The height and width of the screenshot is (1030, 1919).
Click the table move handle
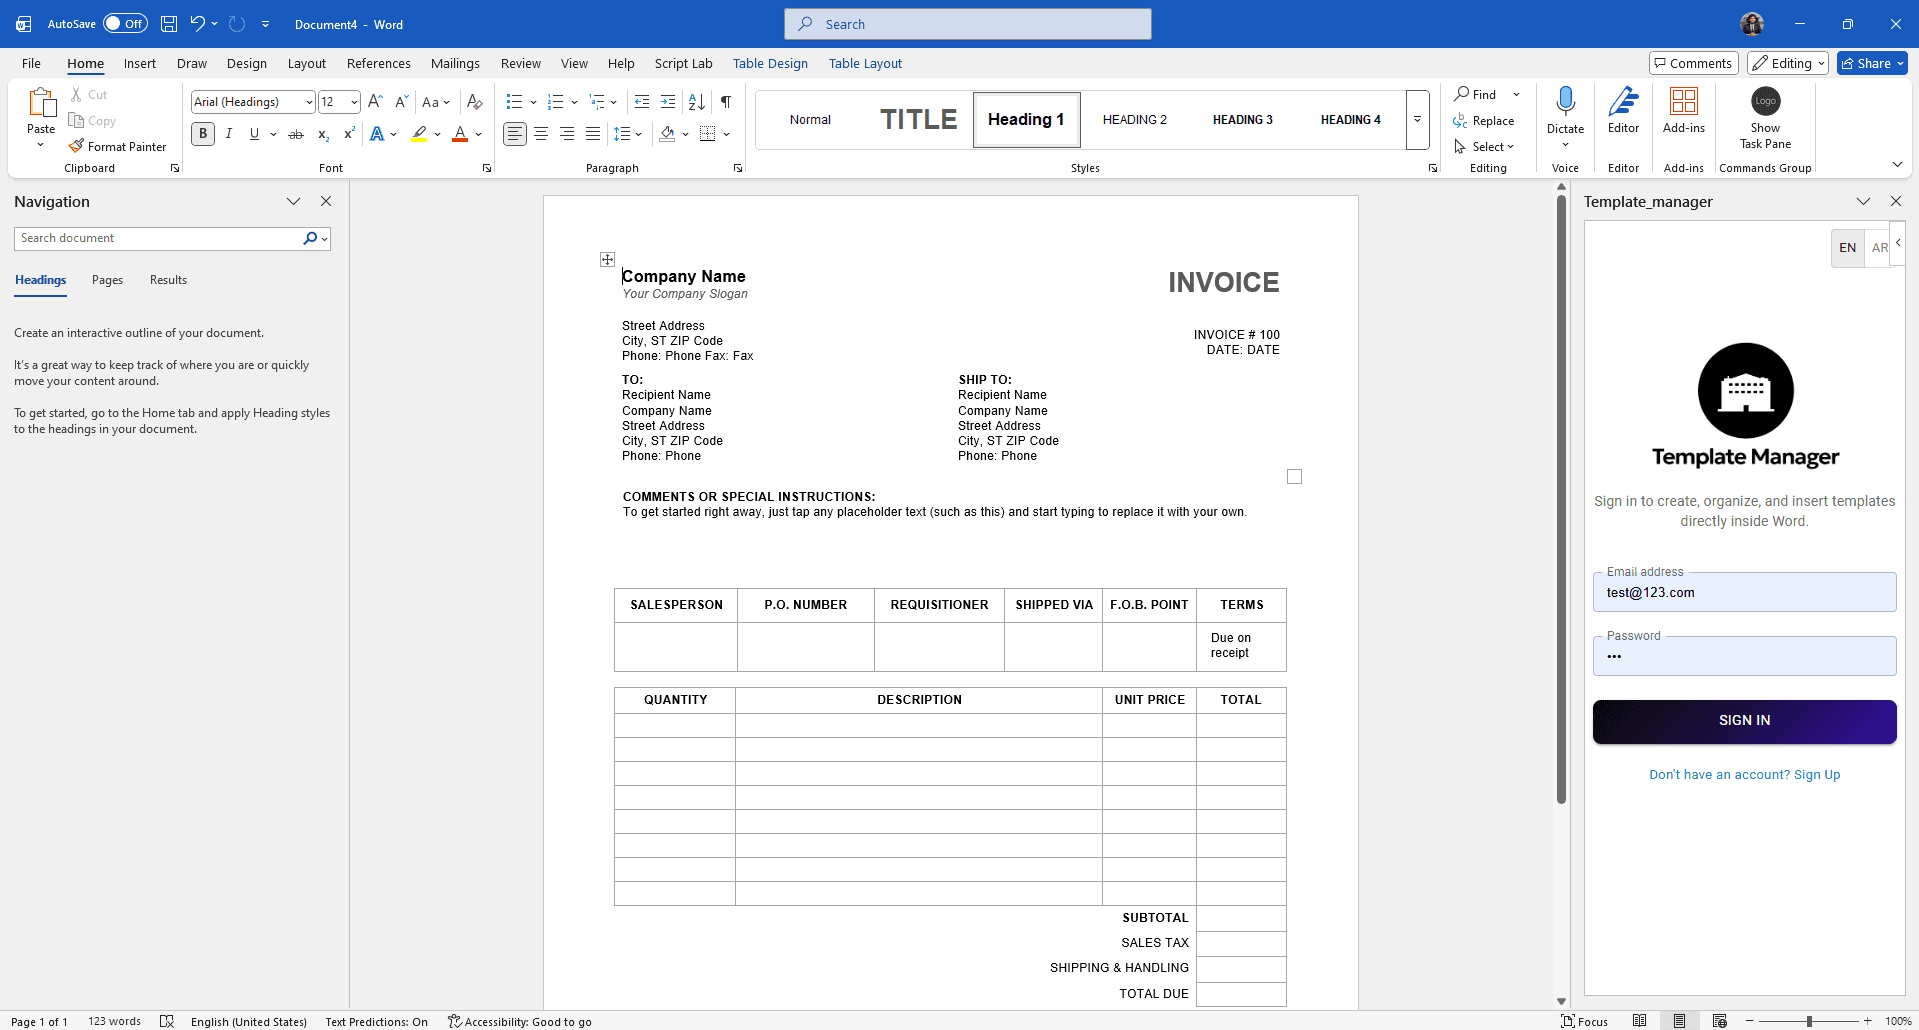(x=607, y=259)
